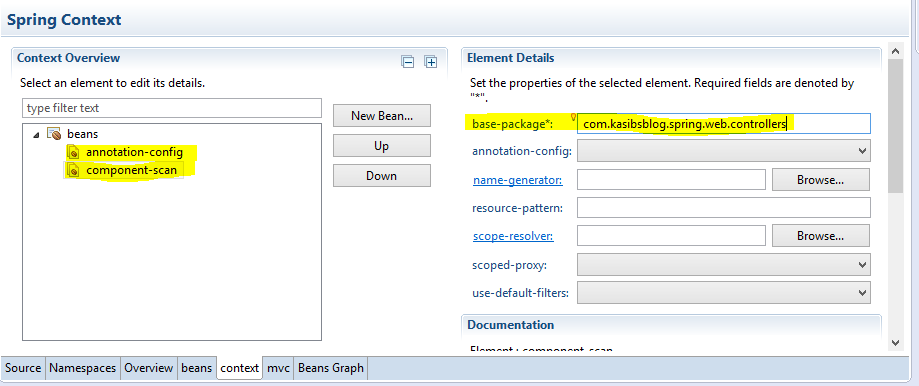Select the context tab
Image resolution: width=919 pixels, height=386 pixels.
pos(239,368)
